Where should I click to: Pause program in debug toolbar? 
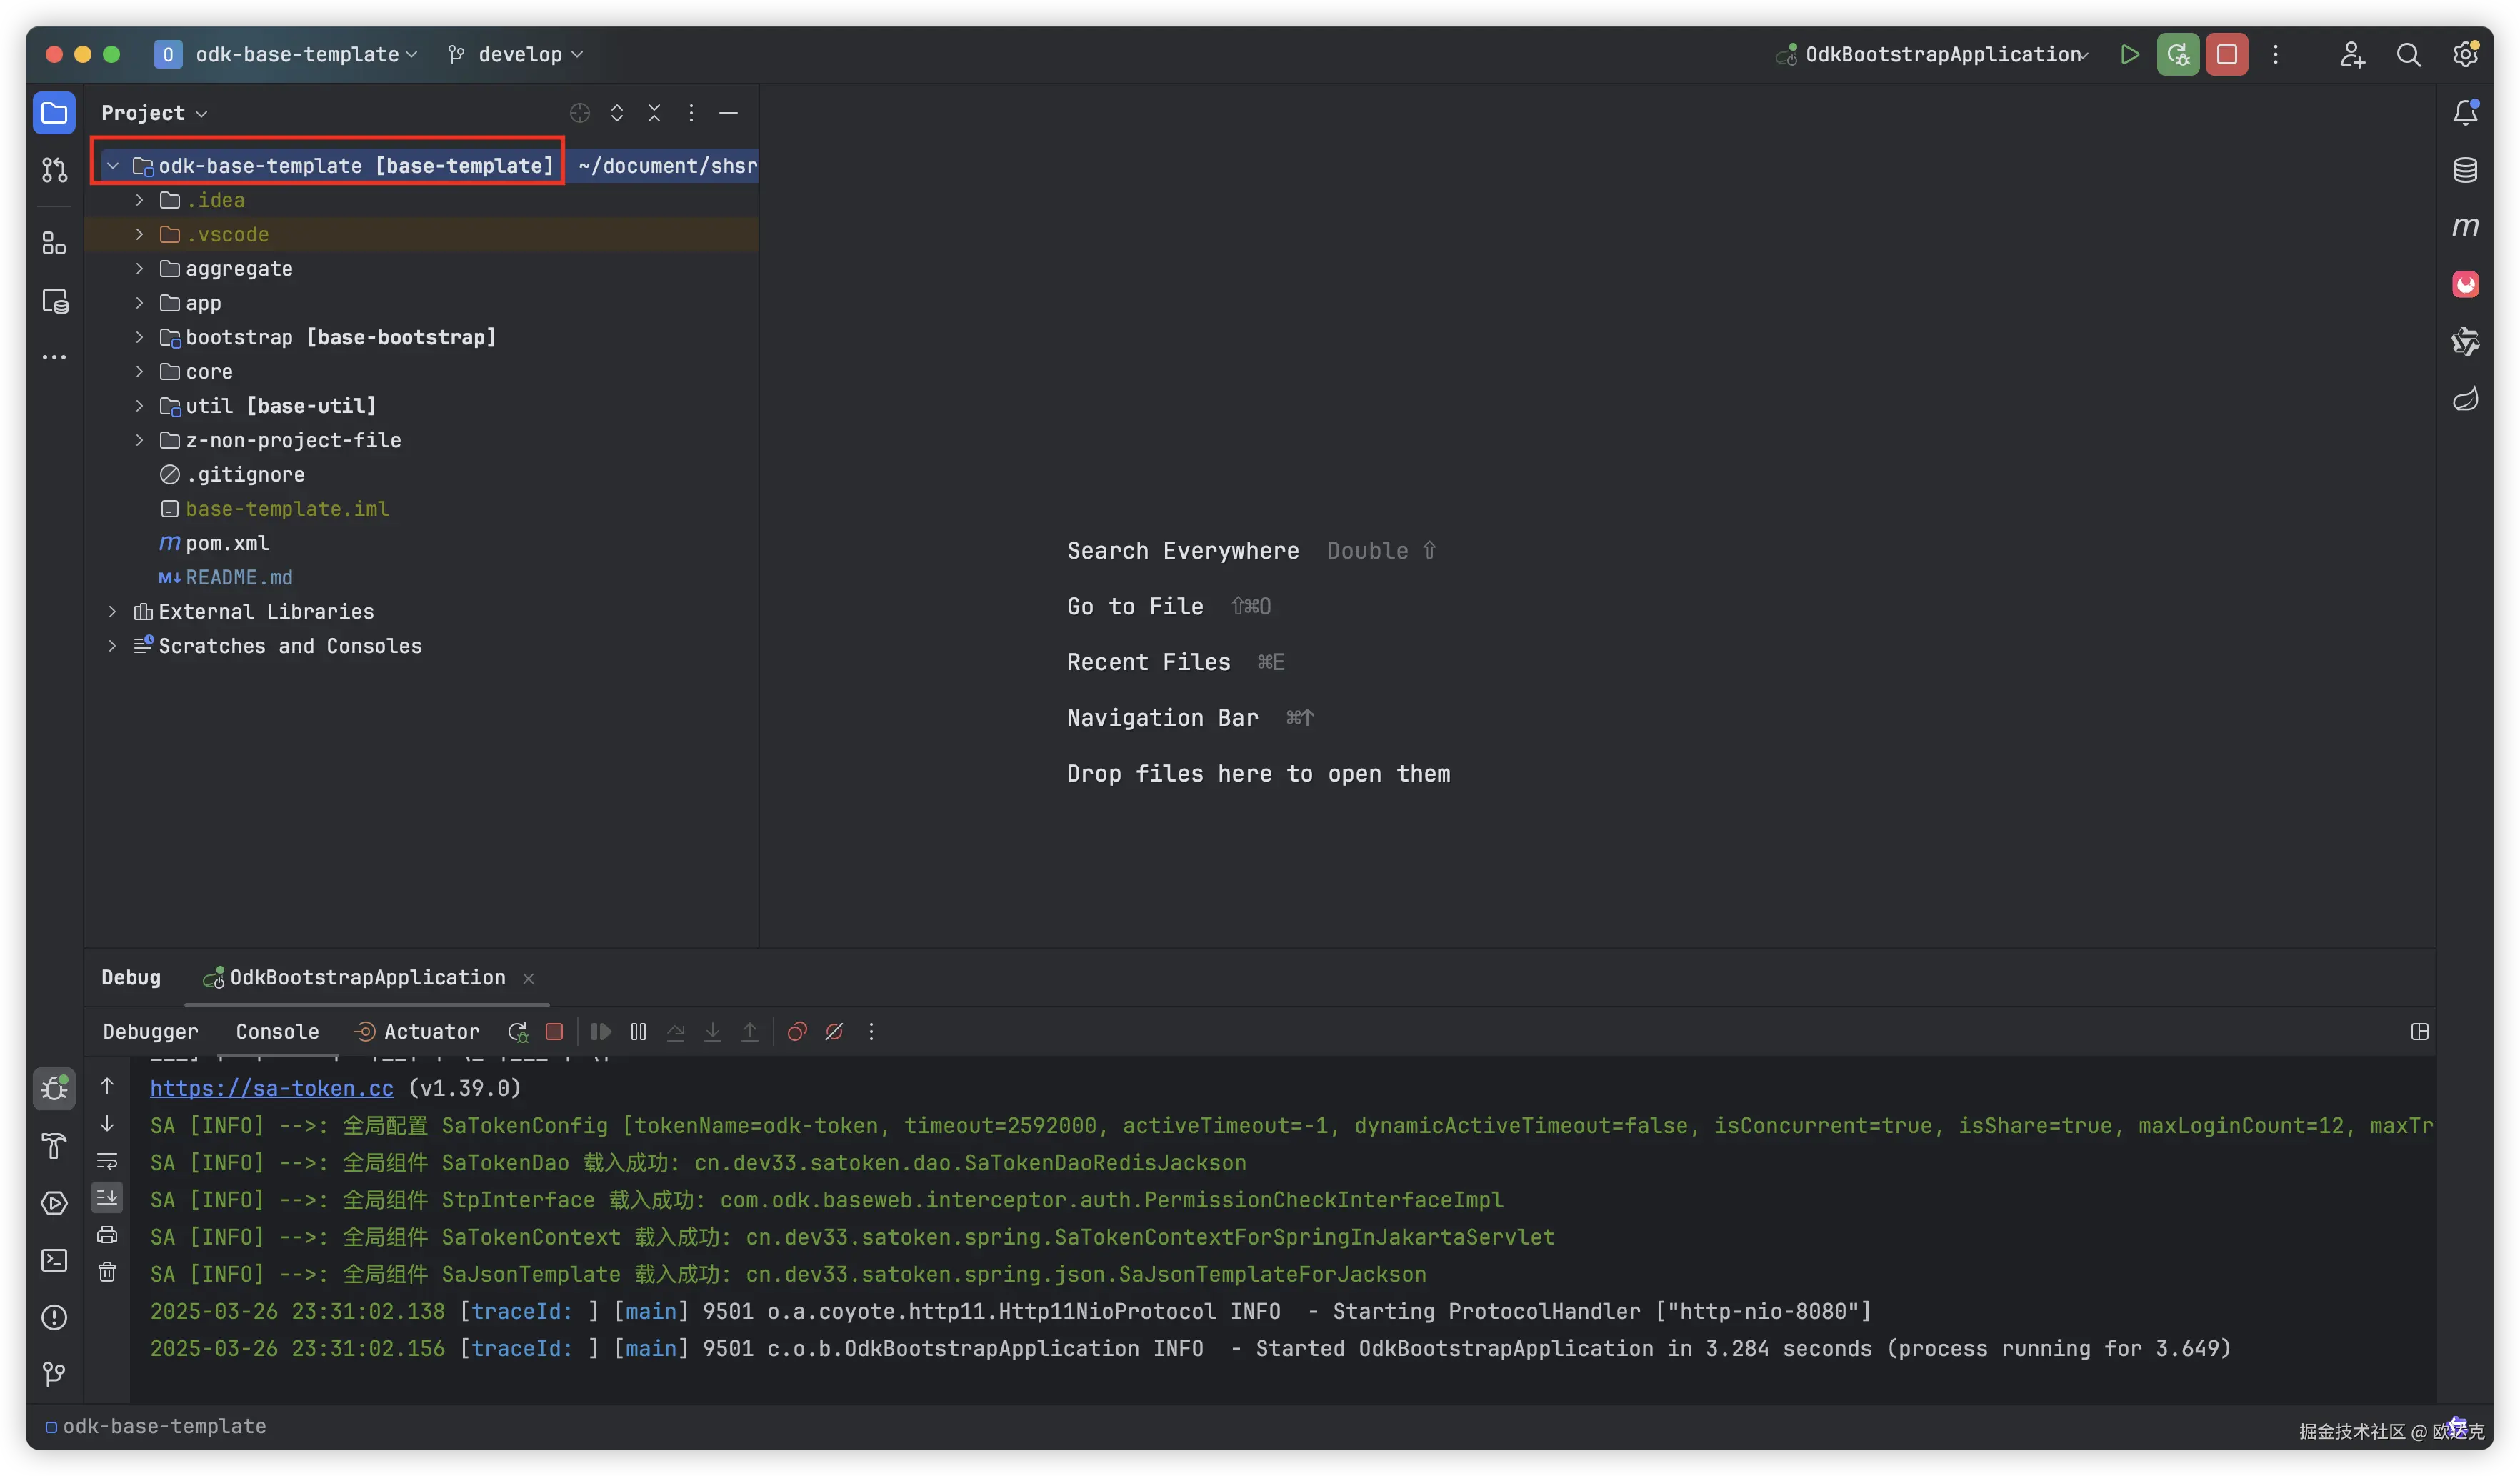(638, 1031)
